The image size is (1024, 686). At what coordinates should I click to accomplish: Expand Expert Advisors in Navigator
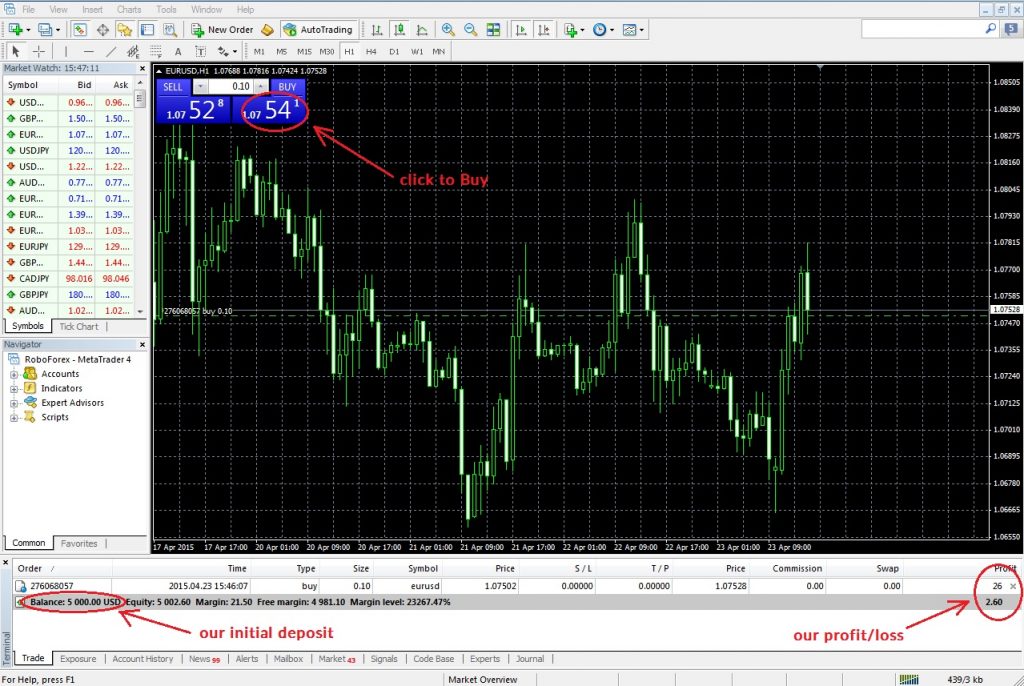click(x=15, y=403)
